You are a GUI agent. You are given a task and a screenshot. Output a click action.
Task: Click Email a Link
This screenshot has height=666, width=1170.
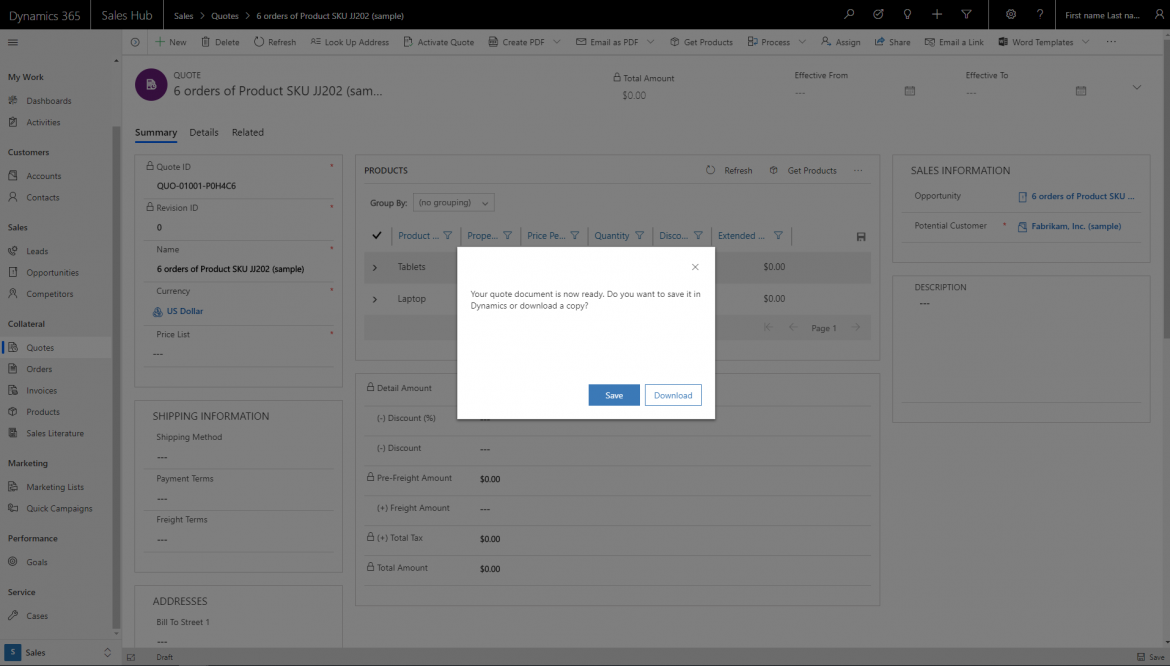coord(954,43)
